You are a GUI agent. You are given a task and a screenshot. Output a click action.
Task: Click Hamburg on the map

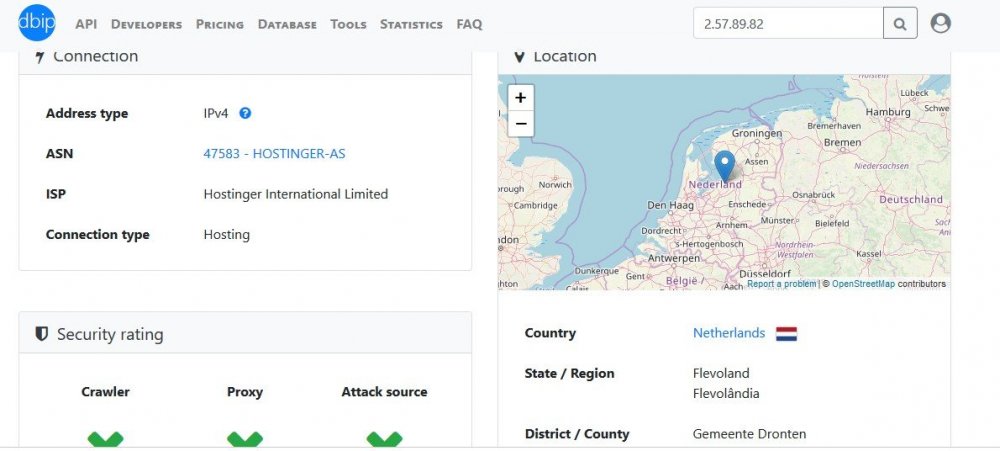tap(888, 112)
